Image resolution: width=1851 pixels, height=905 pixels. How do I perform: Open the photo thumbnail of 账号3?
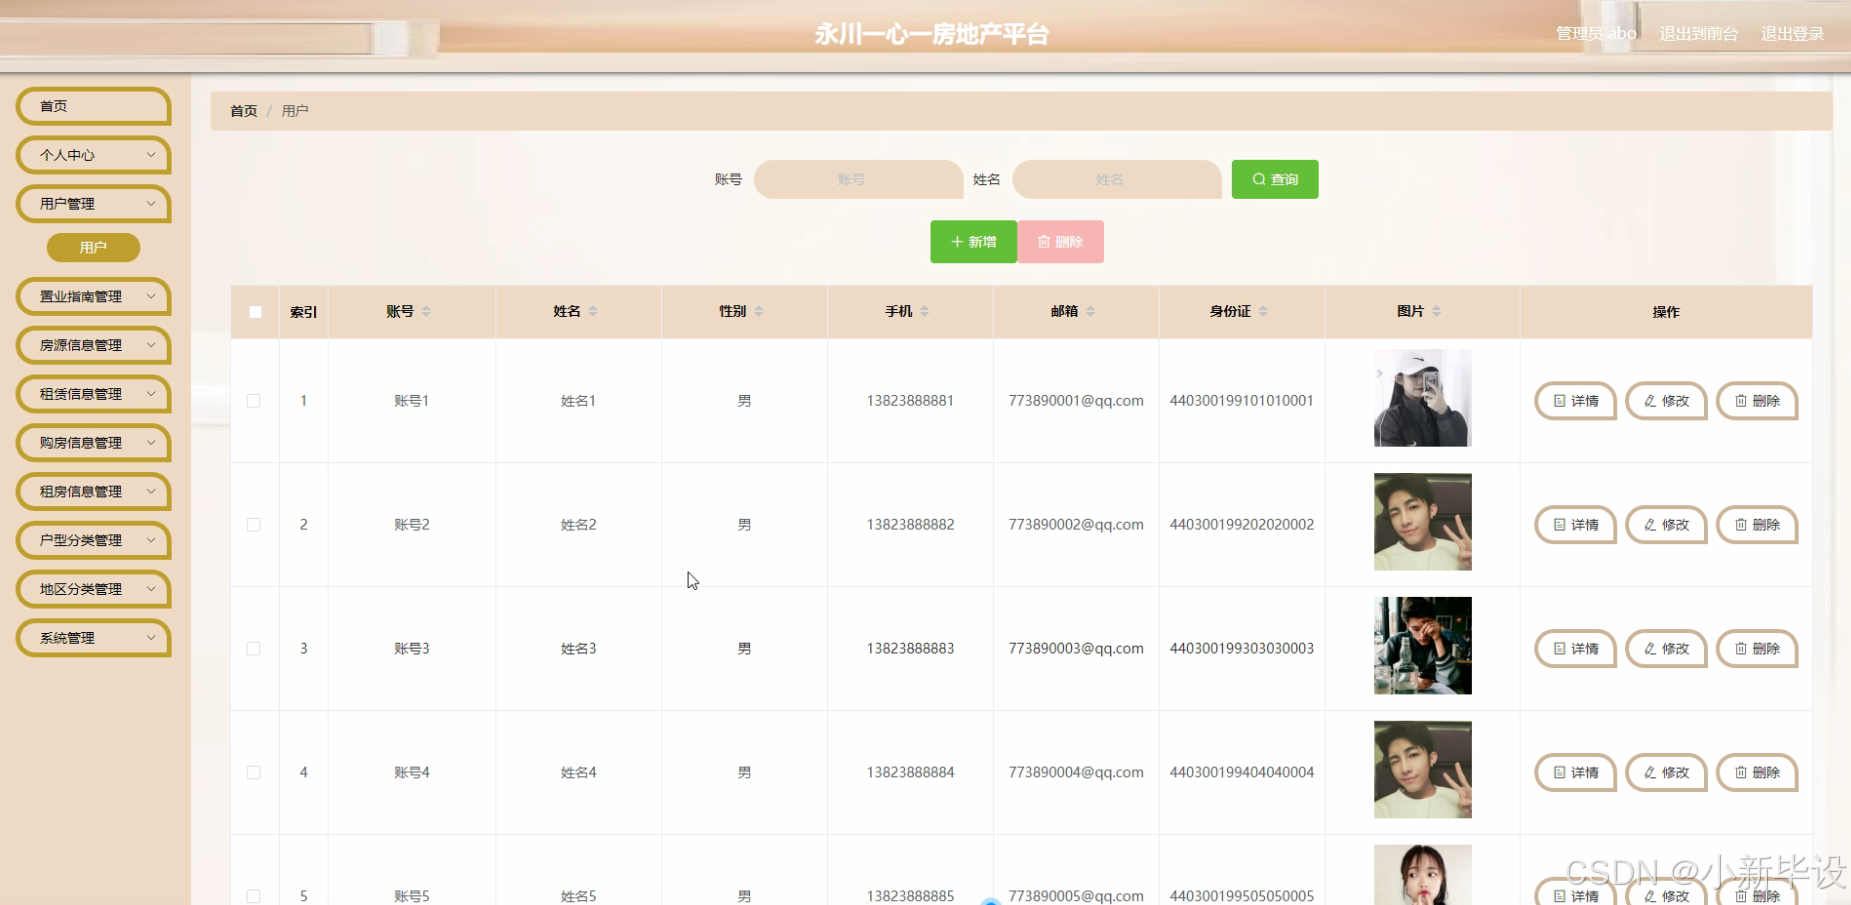click(x=1423, y=646)
